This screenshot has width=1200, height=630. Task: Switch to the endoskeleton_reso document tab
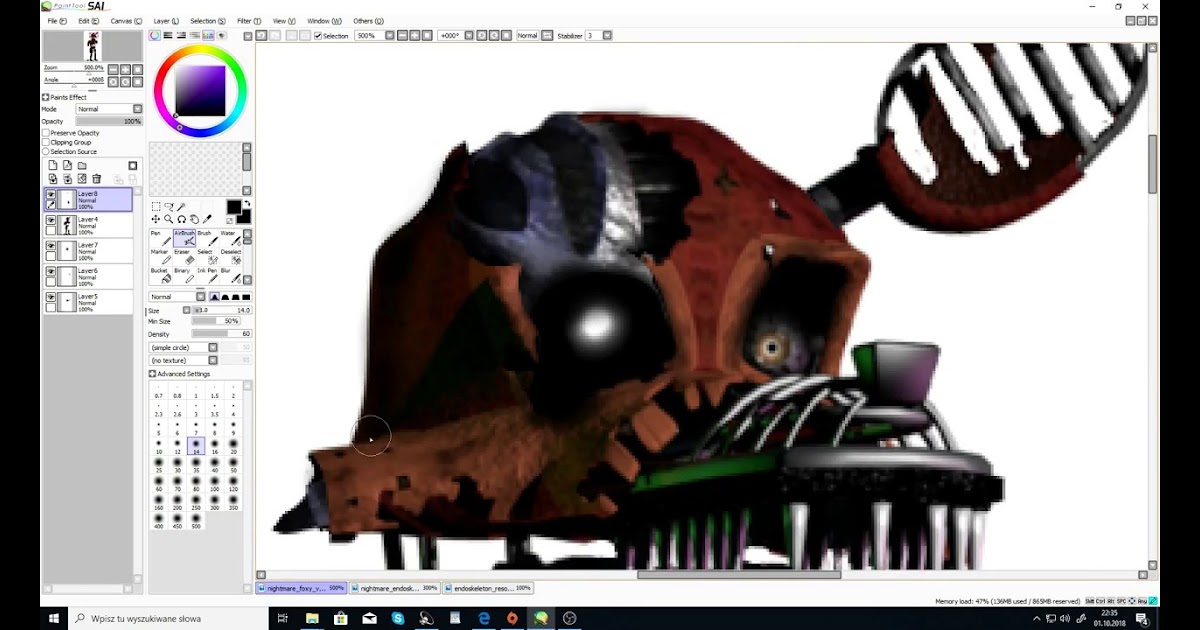pyautogui.click(x=487, y=588)
